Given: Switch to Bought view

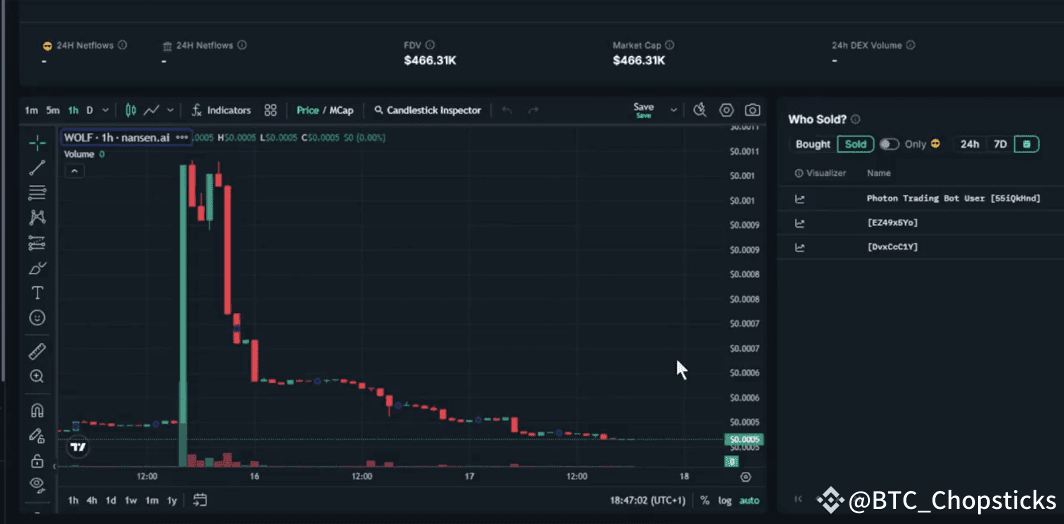Looking at the screenshot, I should [x=813, y=144].
